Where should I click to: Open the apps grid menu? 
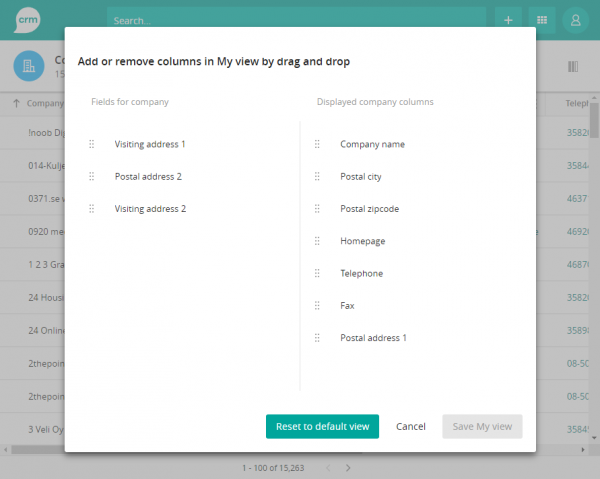pyautogui.click(x=542, y=20)
